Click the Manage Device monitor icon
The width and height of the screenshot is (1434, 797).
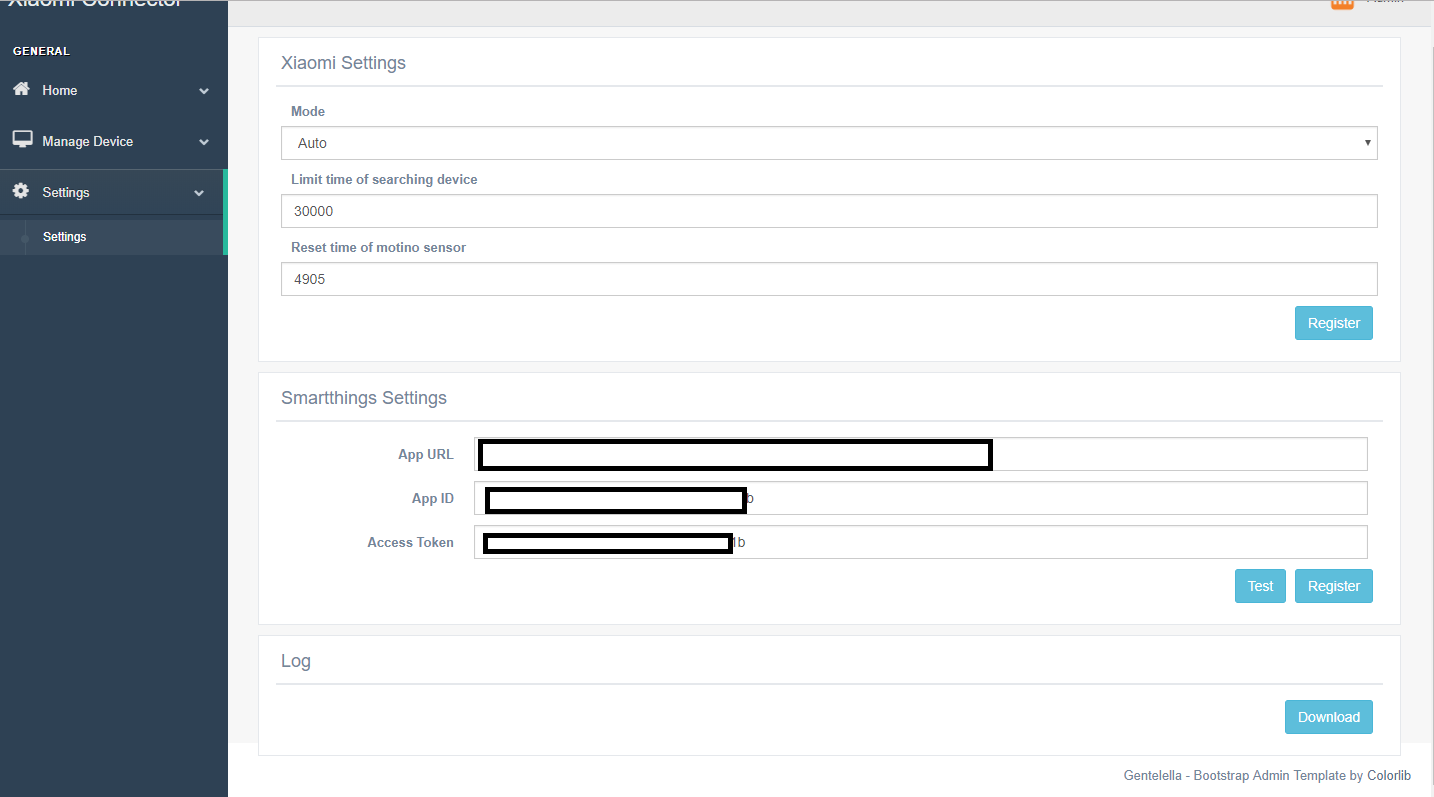(x=22, y=140)
